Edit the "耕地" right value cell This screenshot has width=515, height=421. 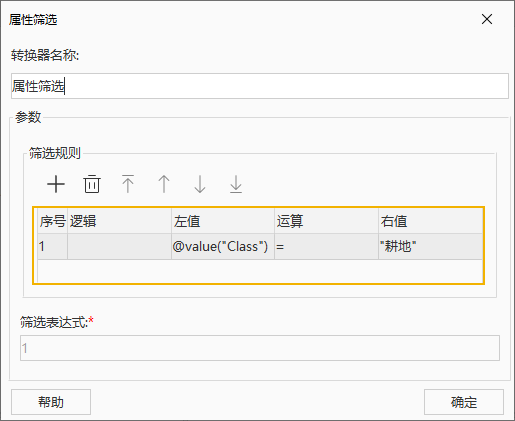point(430,247)
